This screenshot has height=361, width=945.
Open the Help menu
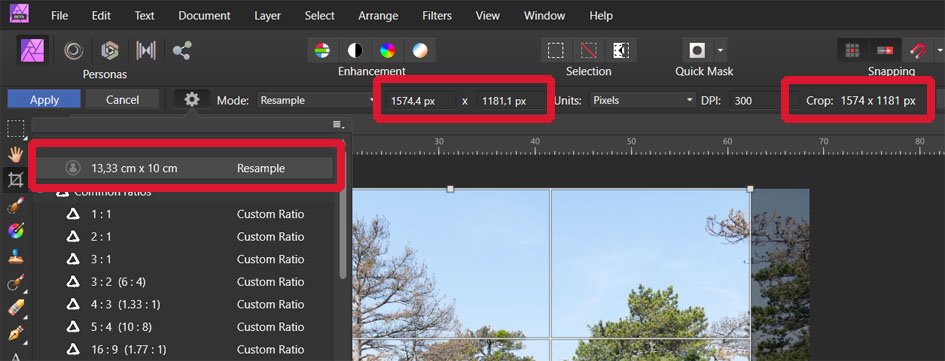[600, 16]
